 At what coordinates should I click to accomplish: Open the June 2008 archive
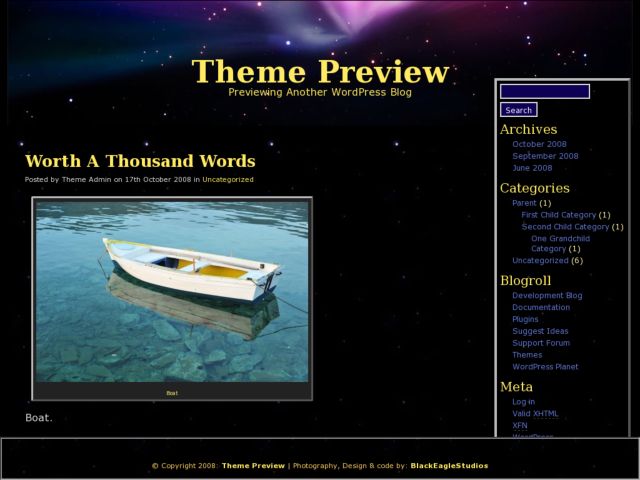pos(532,168)
